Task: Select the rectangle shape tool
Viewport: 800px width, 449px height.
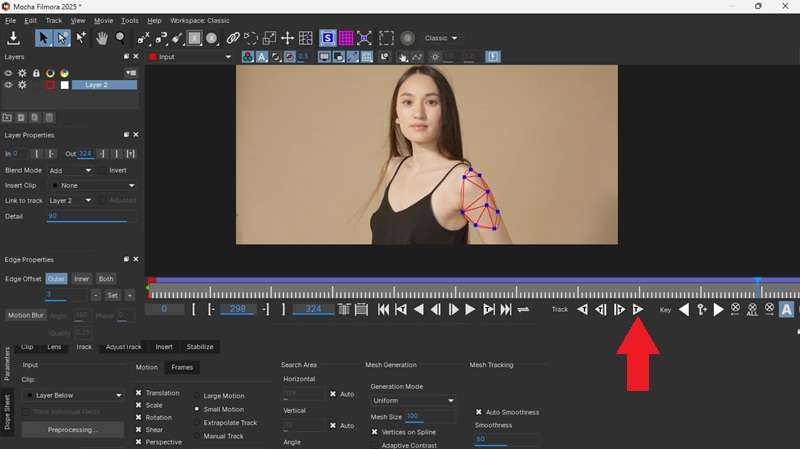Action: point(194,38)
